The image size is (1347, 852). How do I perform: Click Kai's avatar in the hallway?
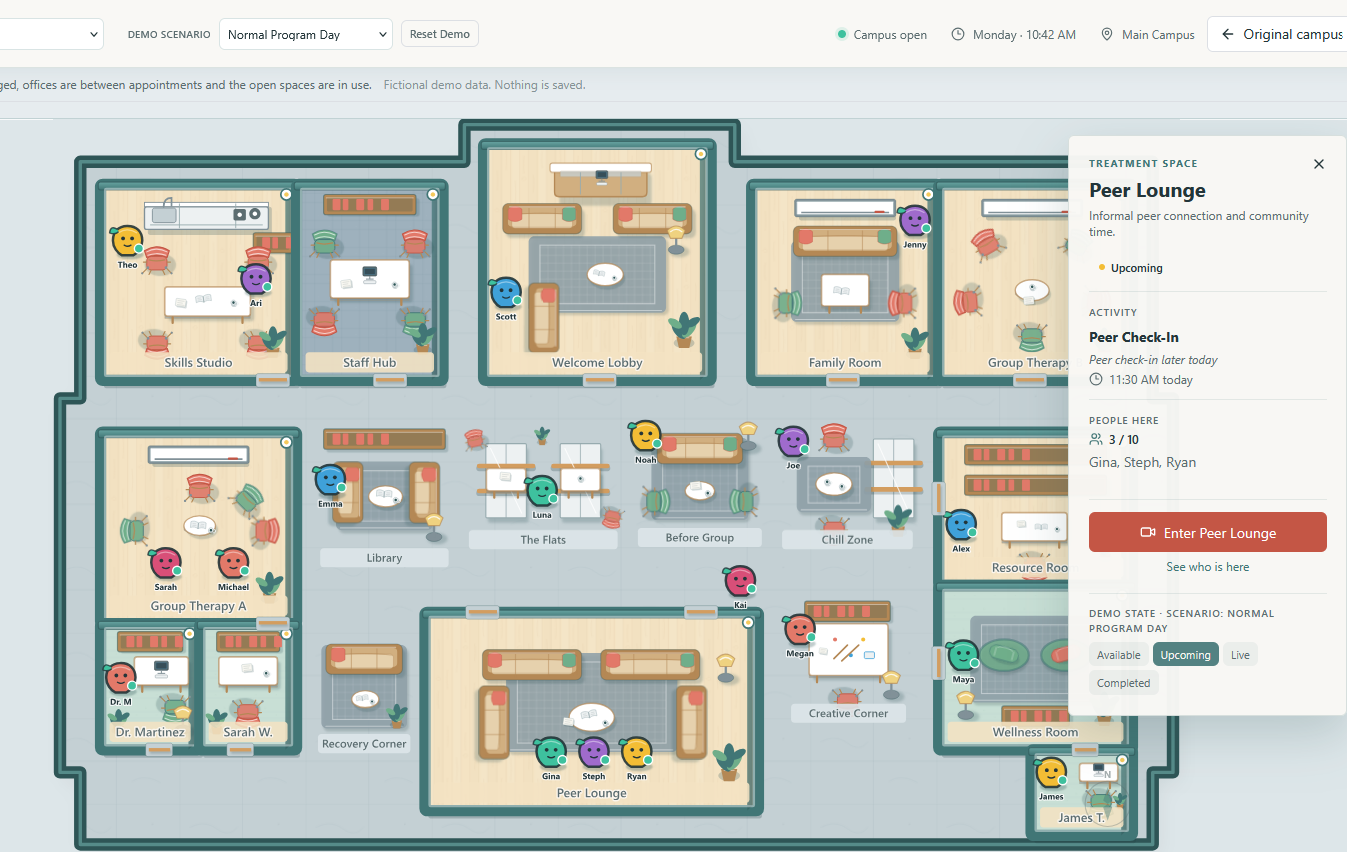[739, 581]
